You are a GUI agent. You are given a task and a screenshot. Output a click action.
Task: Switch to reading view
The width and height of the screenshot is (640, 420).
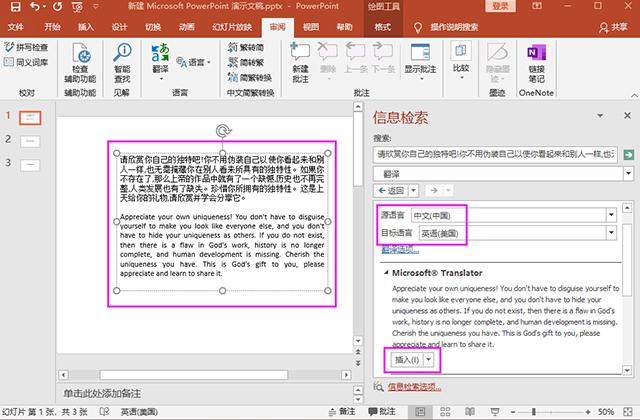[470, 411]
